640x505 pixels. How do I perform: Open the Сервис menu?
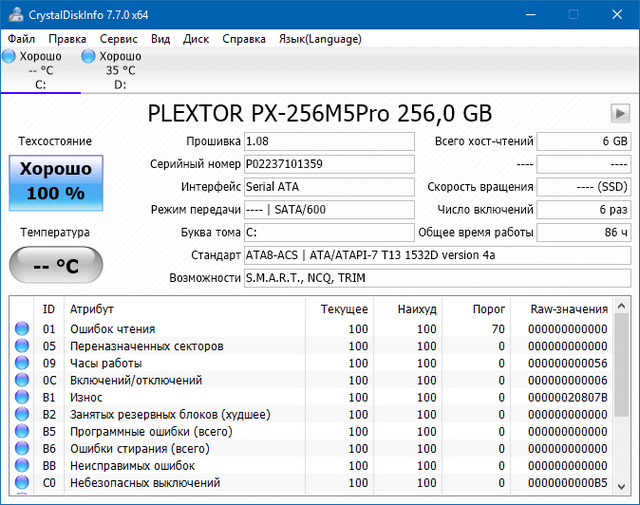[x=119, y=39]
